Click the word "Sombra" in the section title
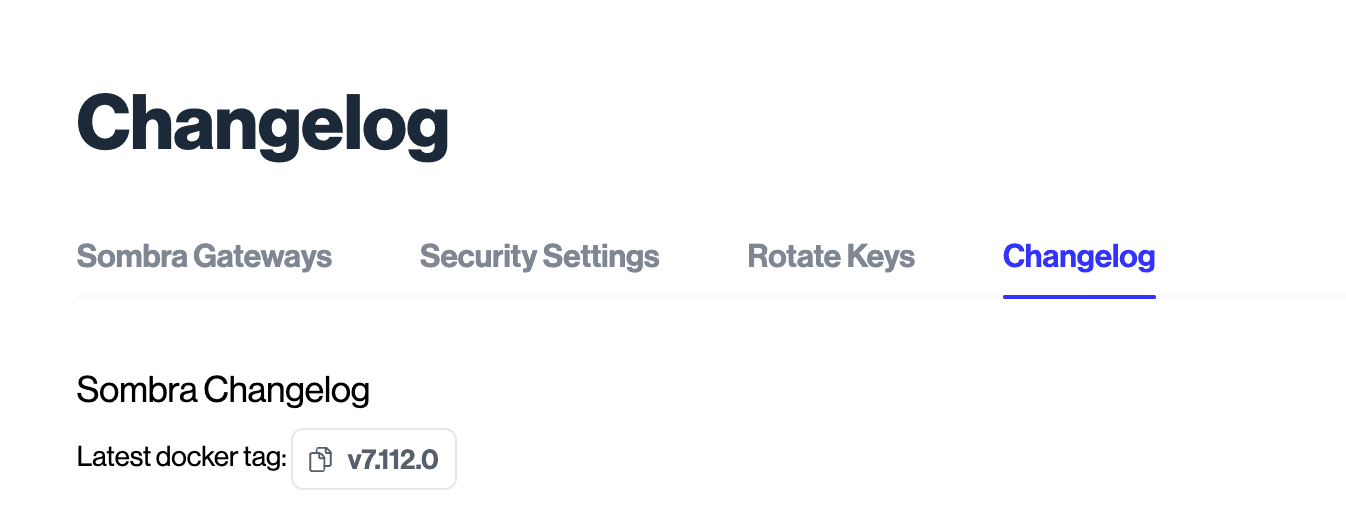Viewport: 1346px width, 520px height. pyautogui.click(x=136, y=390)
